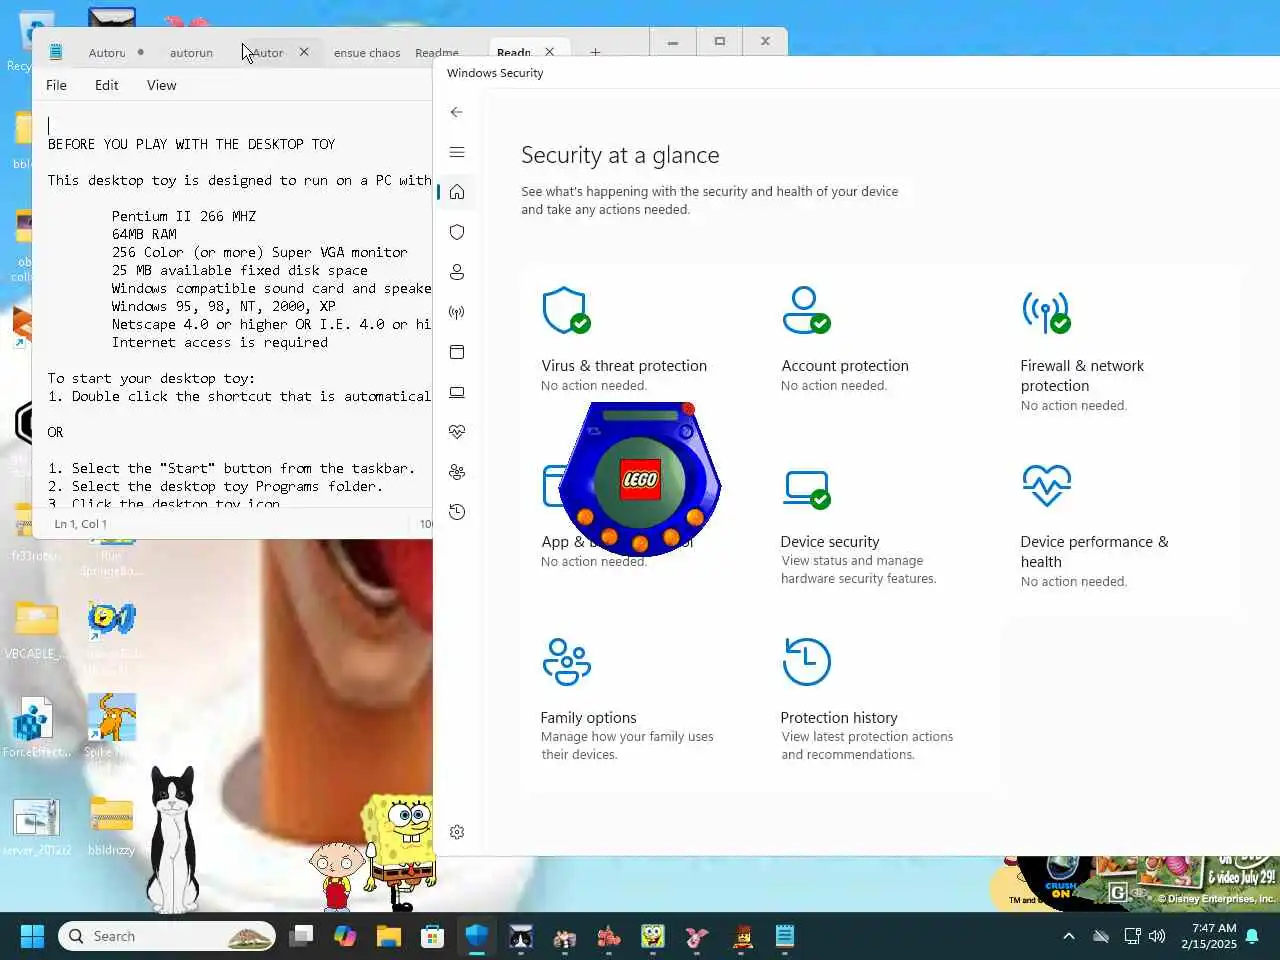Open Notepad View menu
Screen dimensions: 1280x960
pyautogui.click(x=161, y=85)
